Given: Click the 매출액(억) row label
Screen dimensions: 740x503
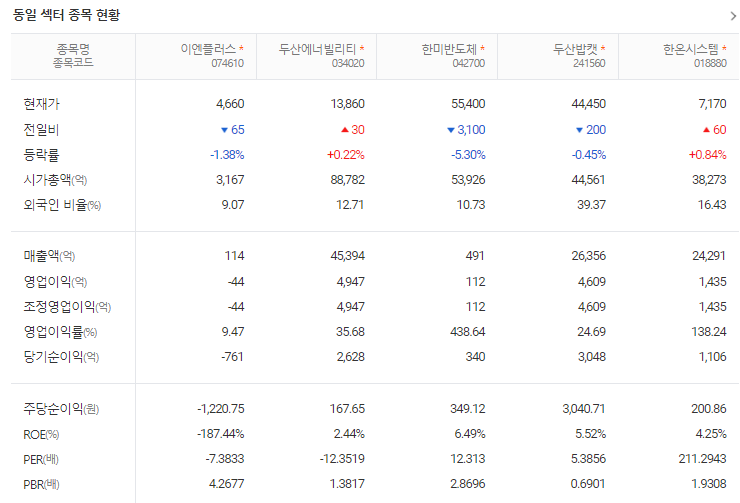Looking at the screenshot, I should (49, 256).
